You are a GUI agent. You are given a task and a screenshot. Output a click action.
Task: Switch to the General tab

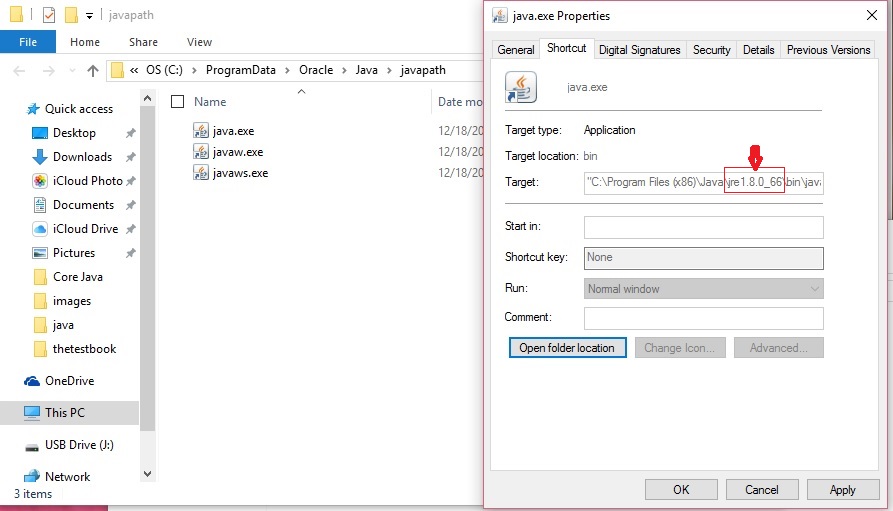[515, 50]
